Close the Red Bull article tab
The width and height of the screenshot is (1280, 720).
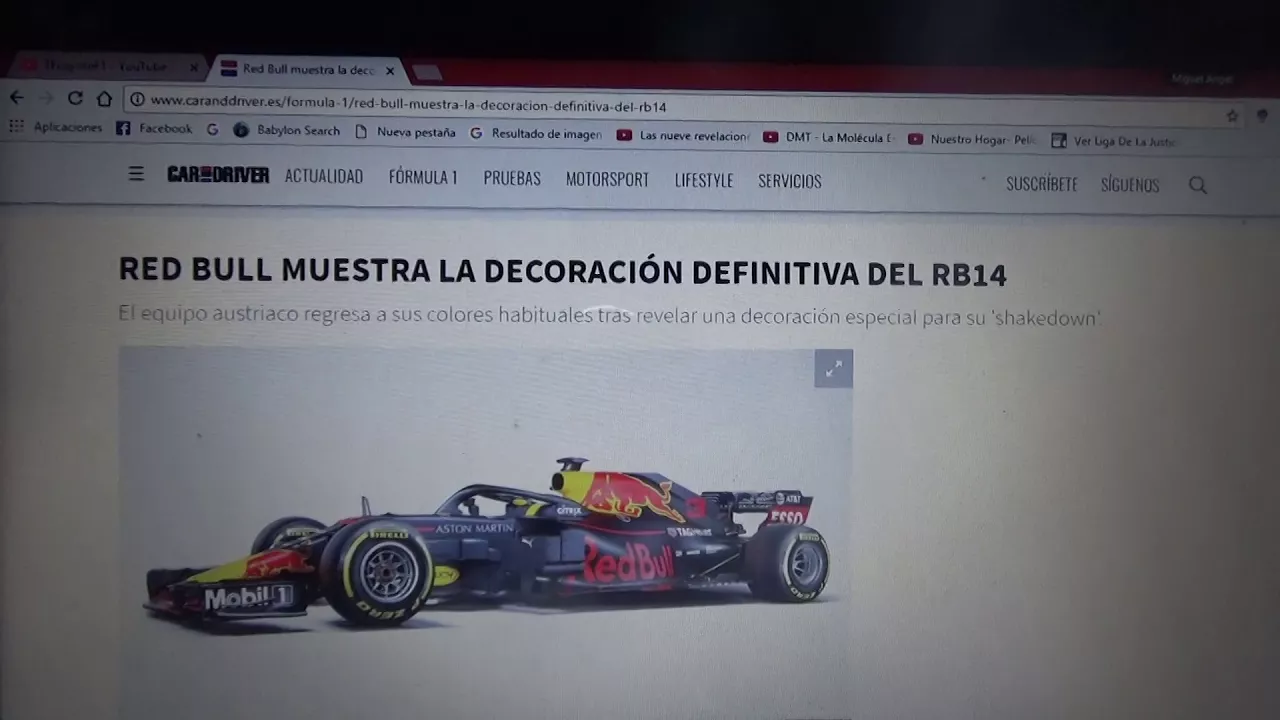(390, 71)
